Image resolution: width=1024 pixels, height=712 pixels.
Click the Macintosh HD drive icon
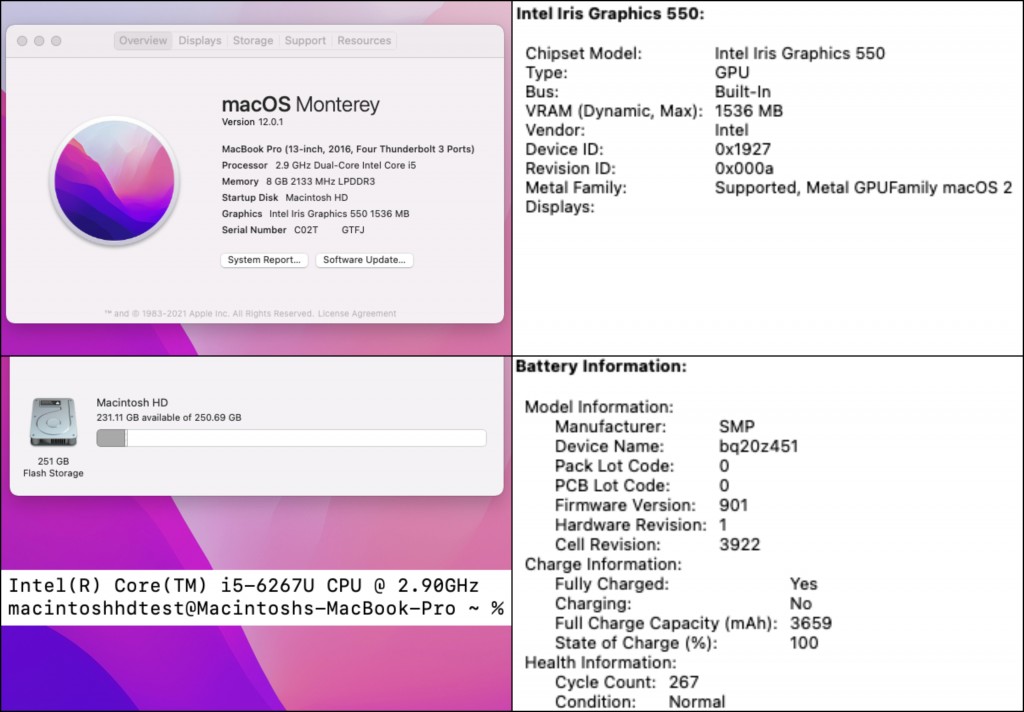tap(54, 423)
